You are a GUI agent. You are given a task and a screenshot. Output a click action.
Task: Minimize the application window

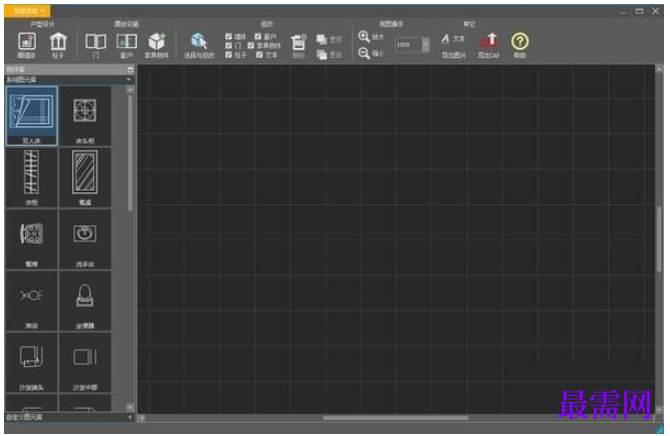(x=623, y=12)
